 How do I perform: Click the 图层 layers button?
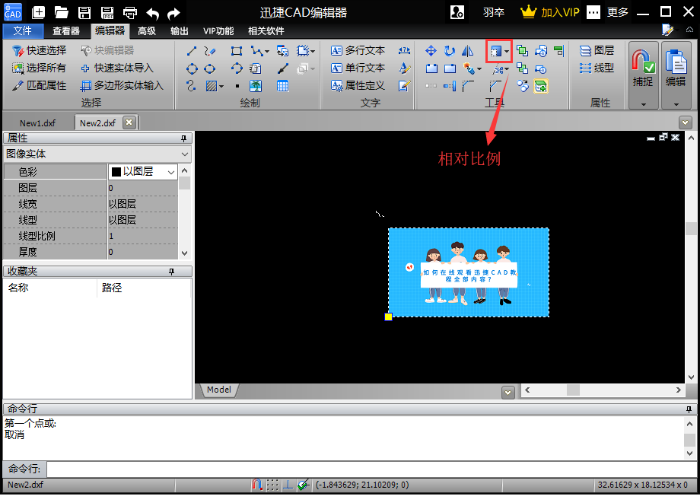point(597,50)
